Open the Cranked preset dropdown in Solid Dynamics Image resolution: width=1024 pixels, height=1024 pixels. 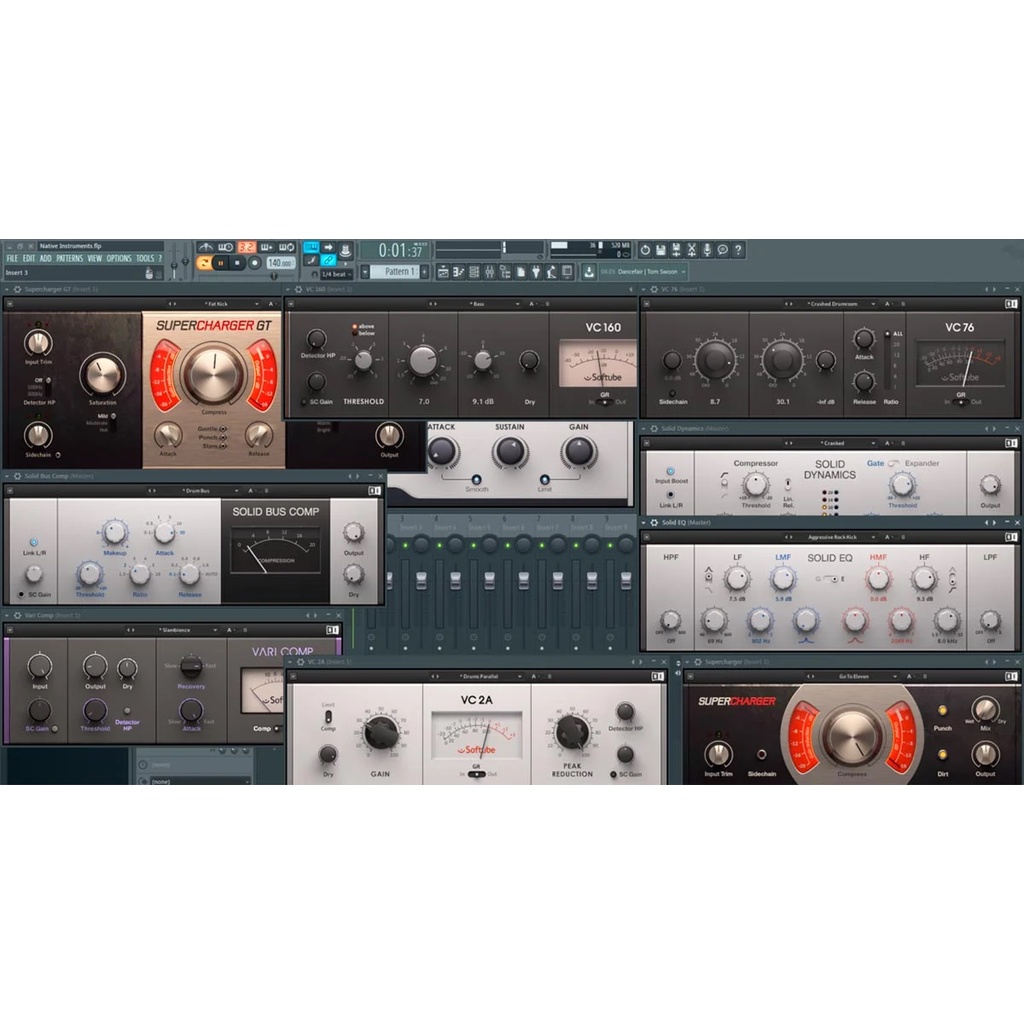[837, 443]
